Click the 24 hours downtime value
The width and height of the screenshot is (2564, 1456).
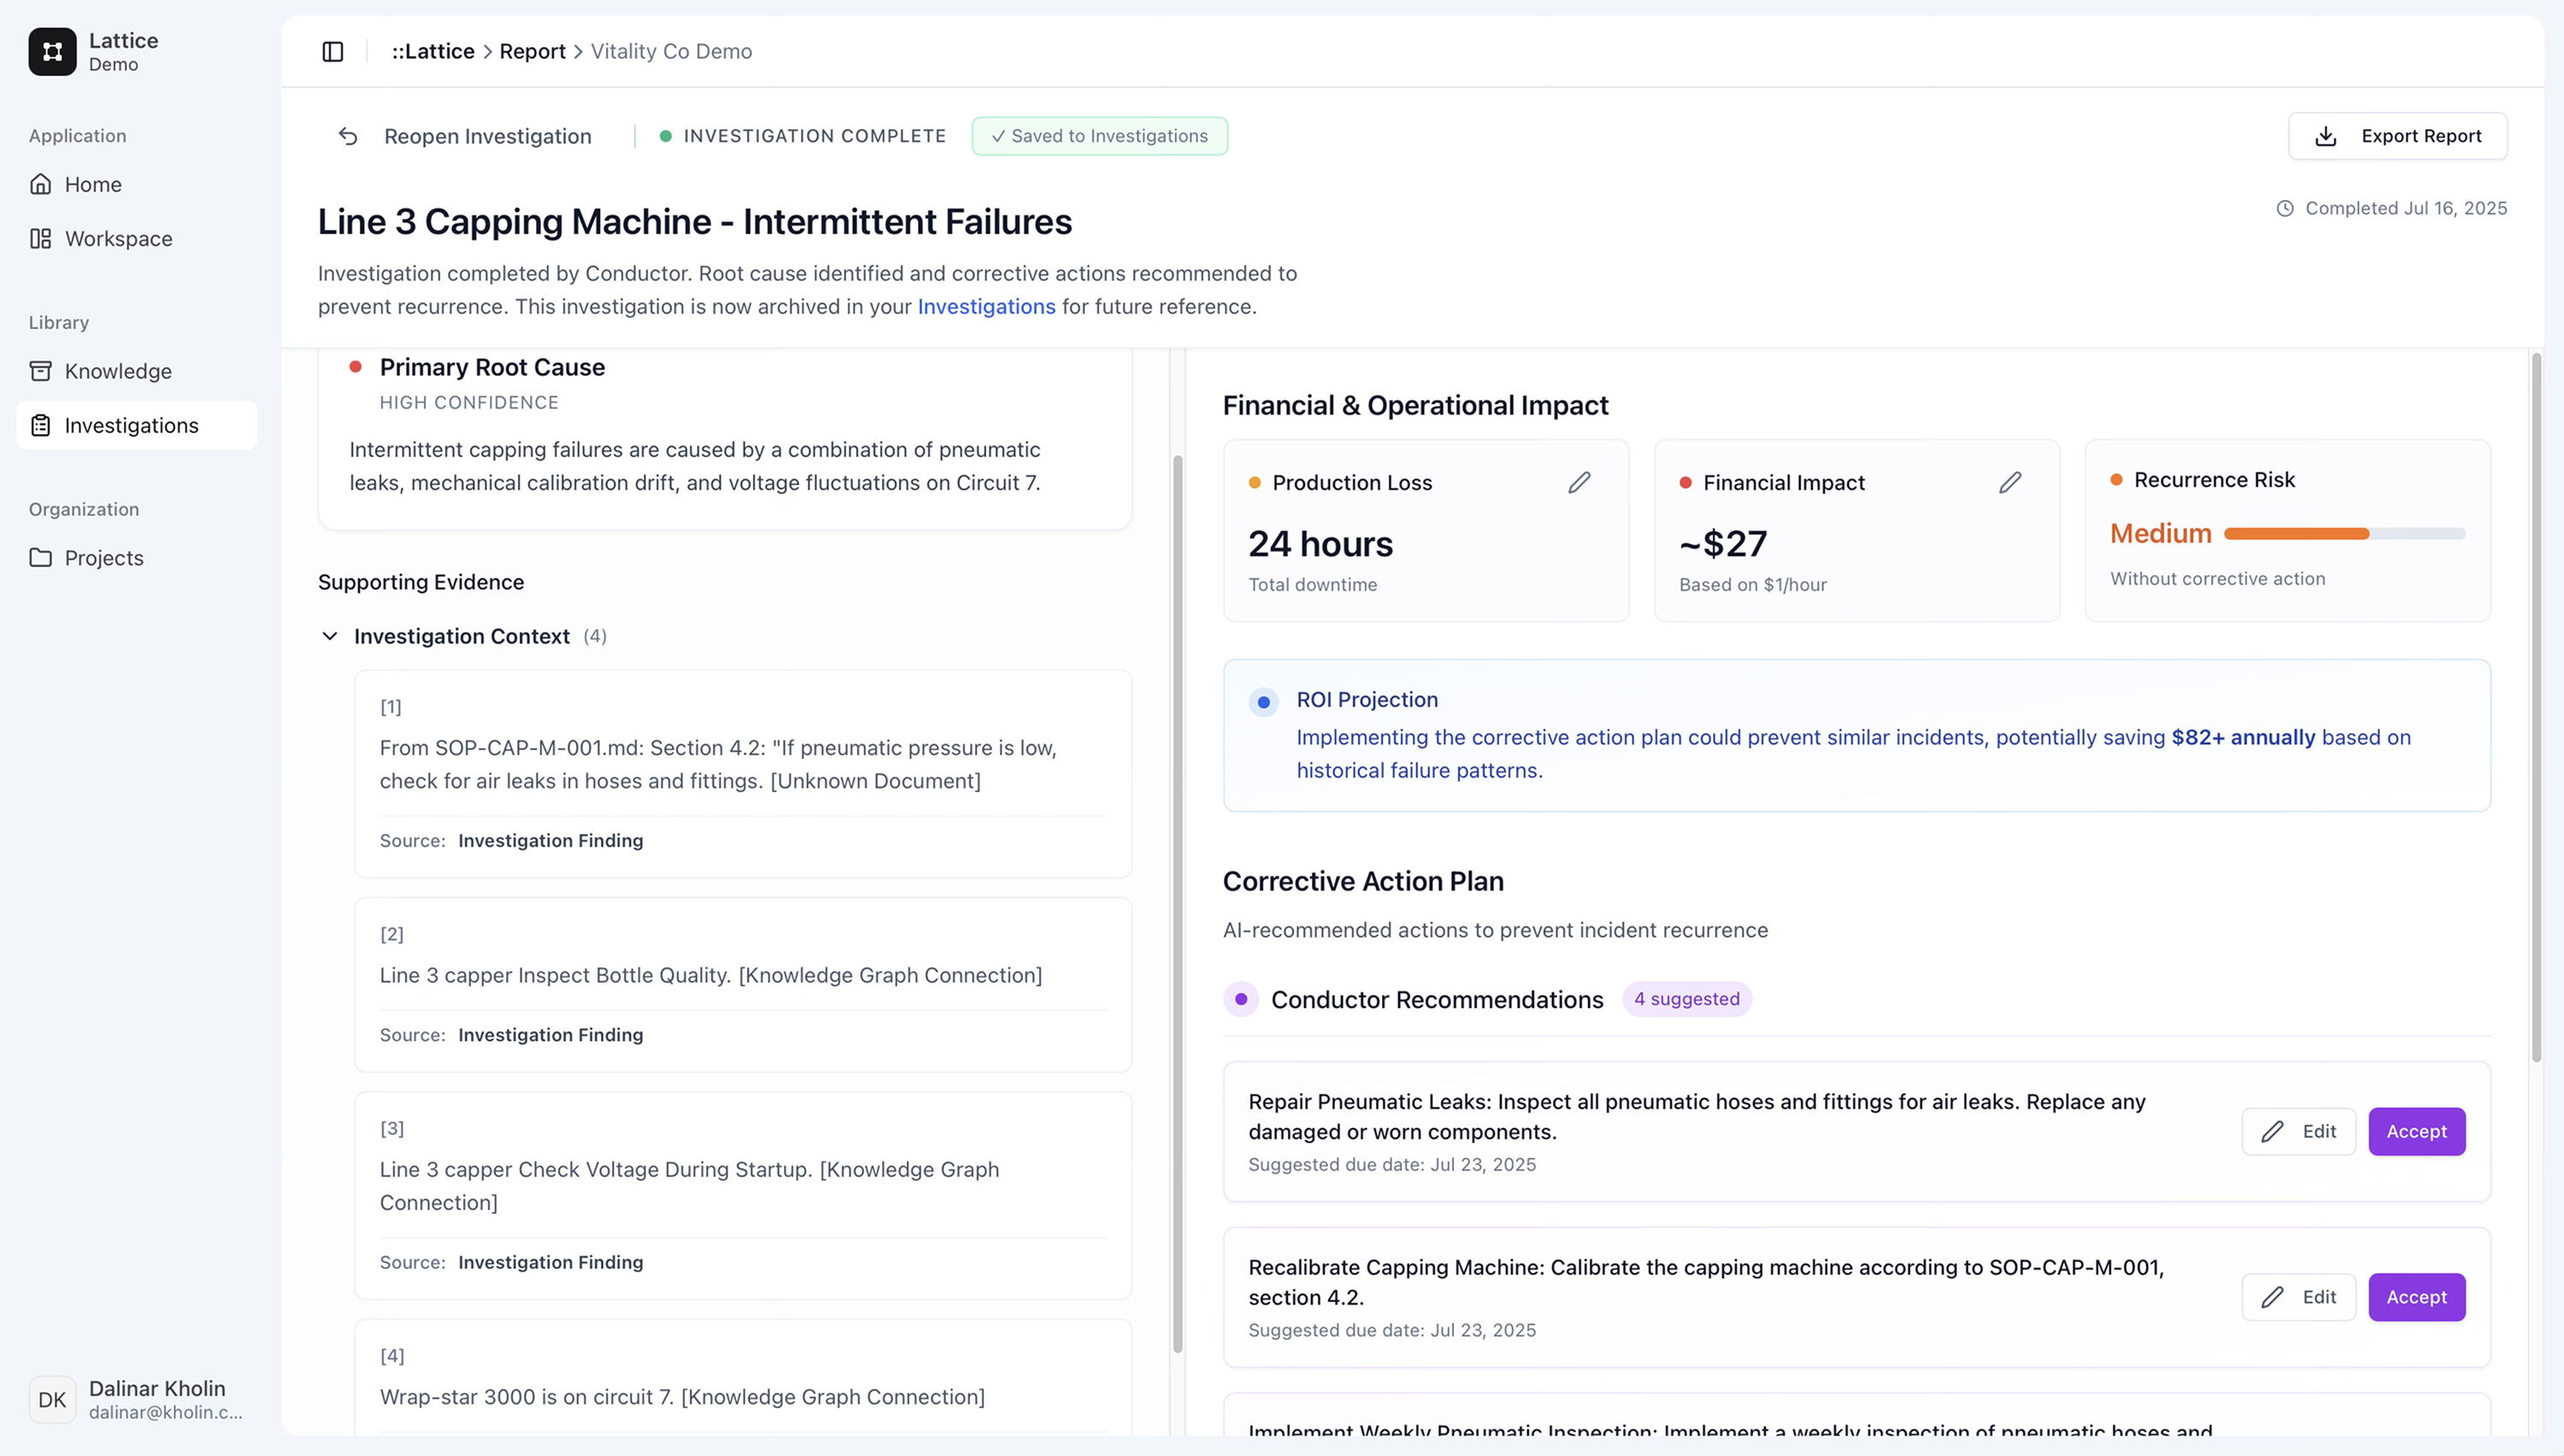[1320, 544]
